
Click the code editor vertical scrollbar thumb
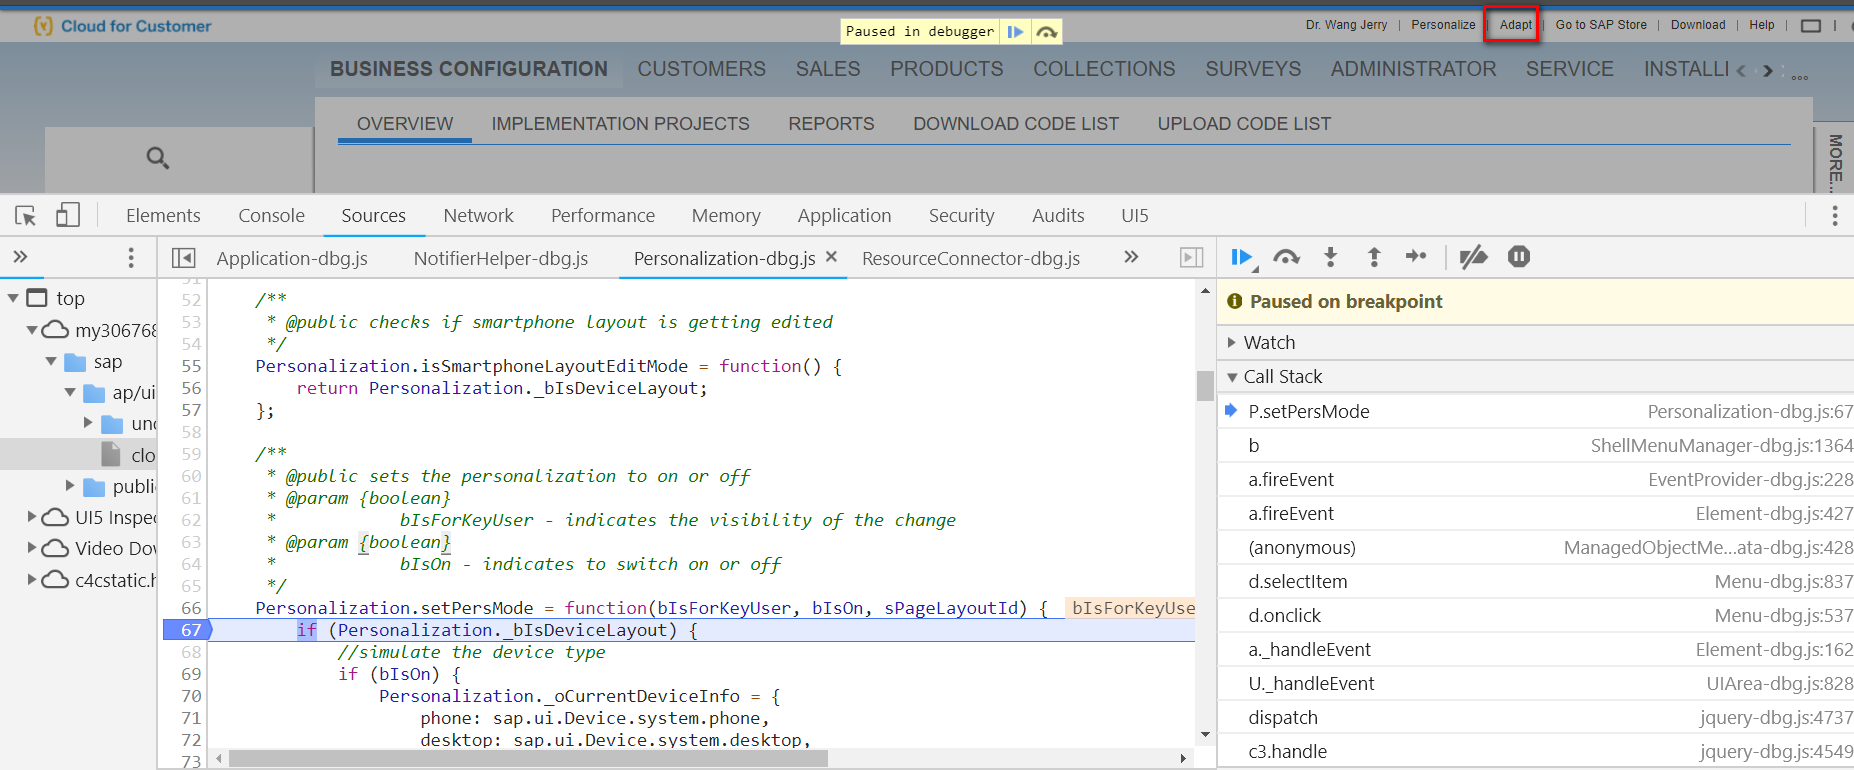[x=1205, y=385]
